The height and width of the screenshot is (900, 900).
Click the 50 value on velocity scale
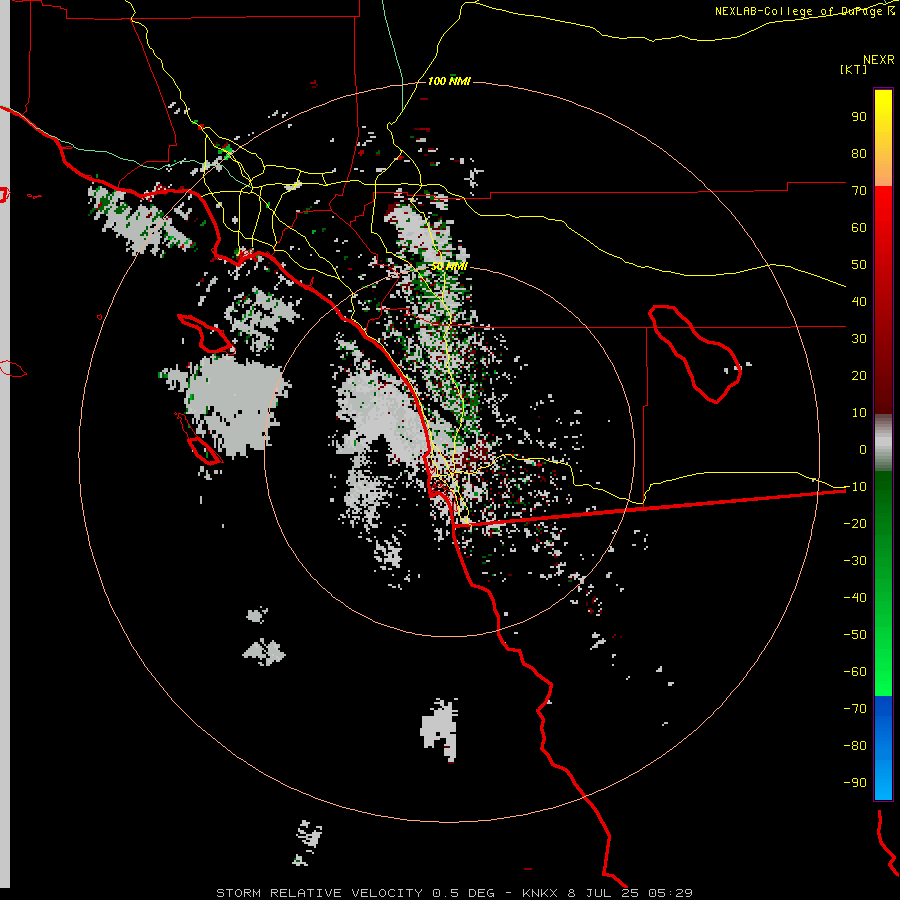click(x=859, y=265)
